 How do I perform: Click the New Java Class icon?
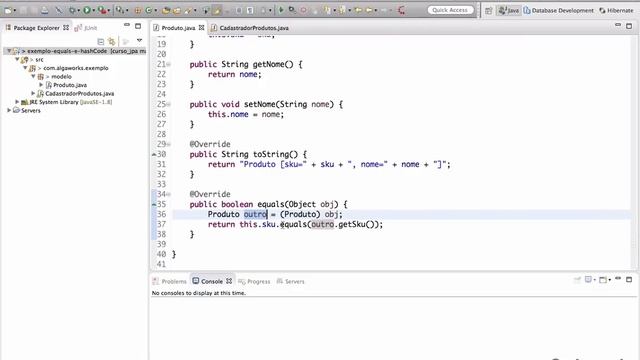point(149,10)
